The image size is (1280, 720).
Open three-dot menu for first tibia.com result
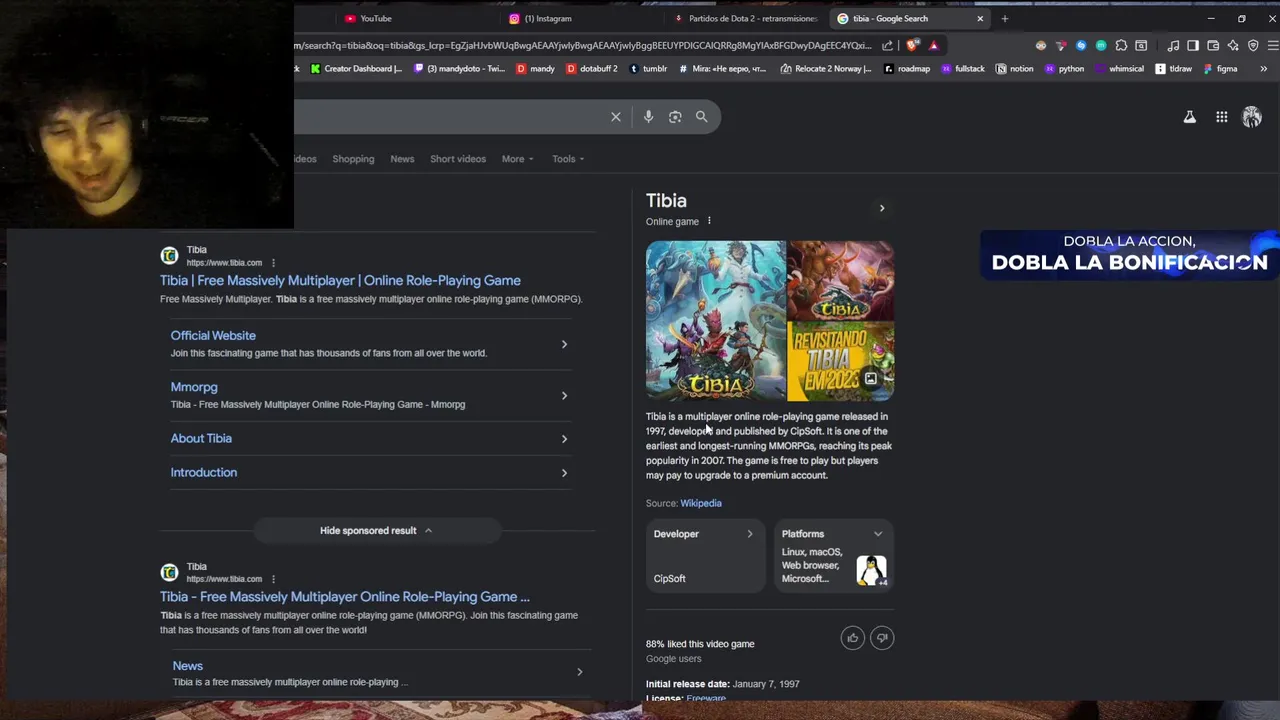pyautogui.click(x=273, y=263)
